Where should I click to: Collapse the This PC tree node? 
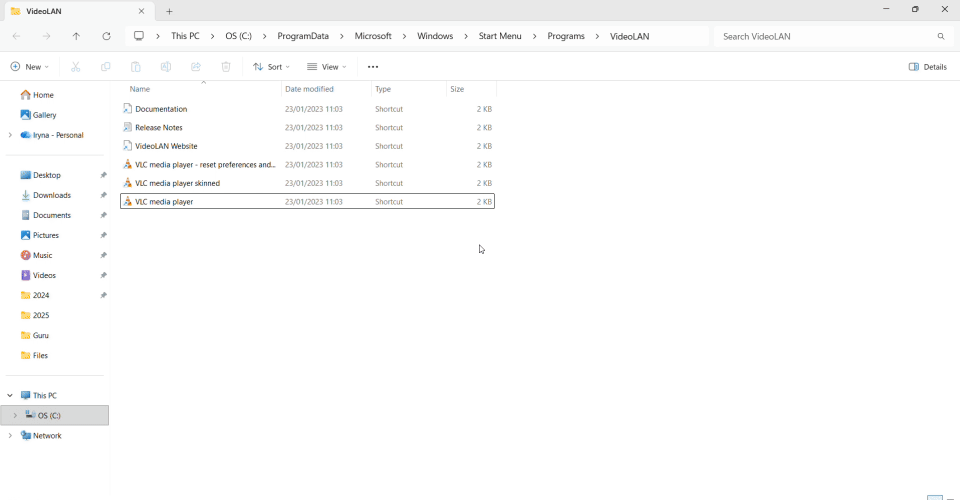[x=10, y=395]
